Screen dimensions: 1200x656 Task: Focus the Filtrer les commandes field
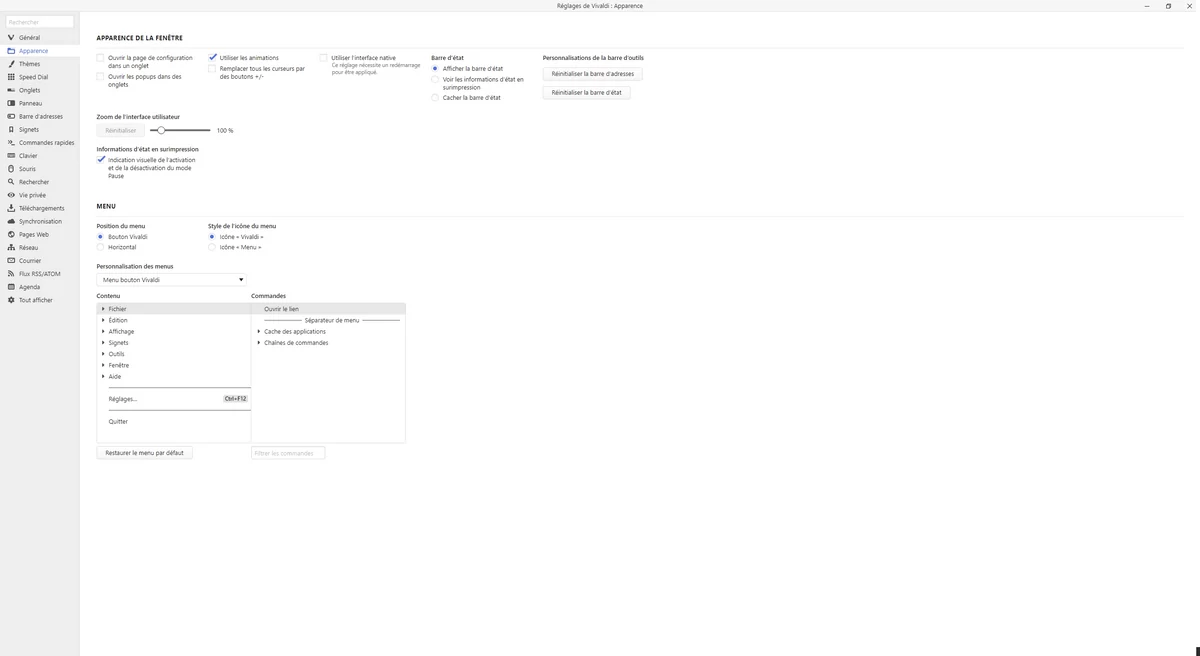coord(288,453)
